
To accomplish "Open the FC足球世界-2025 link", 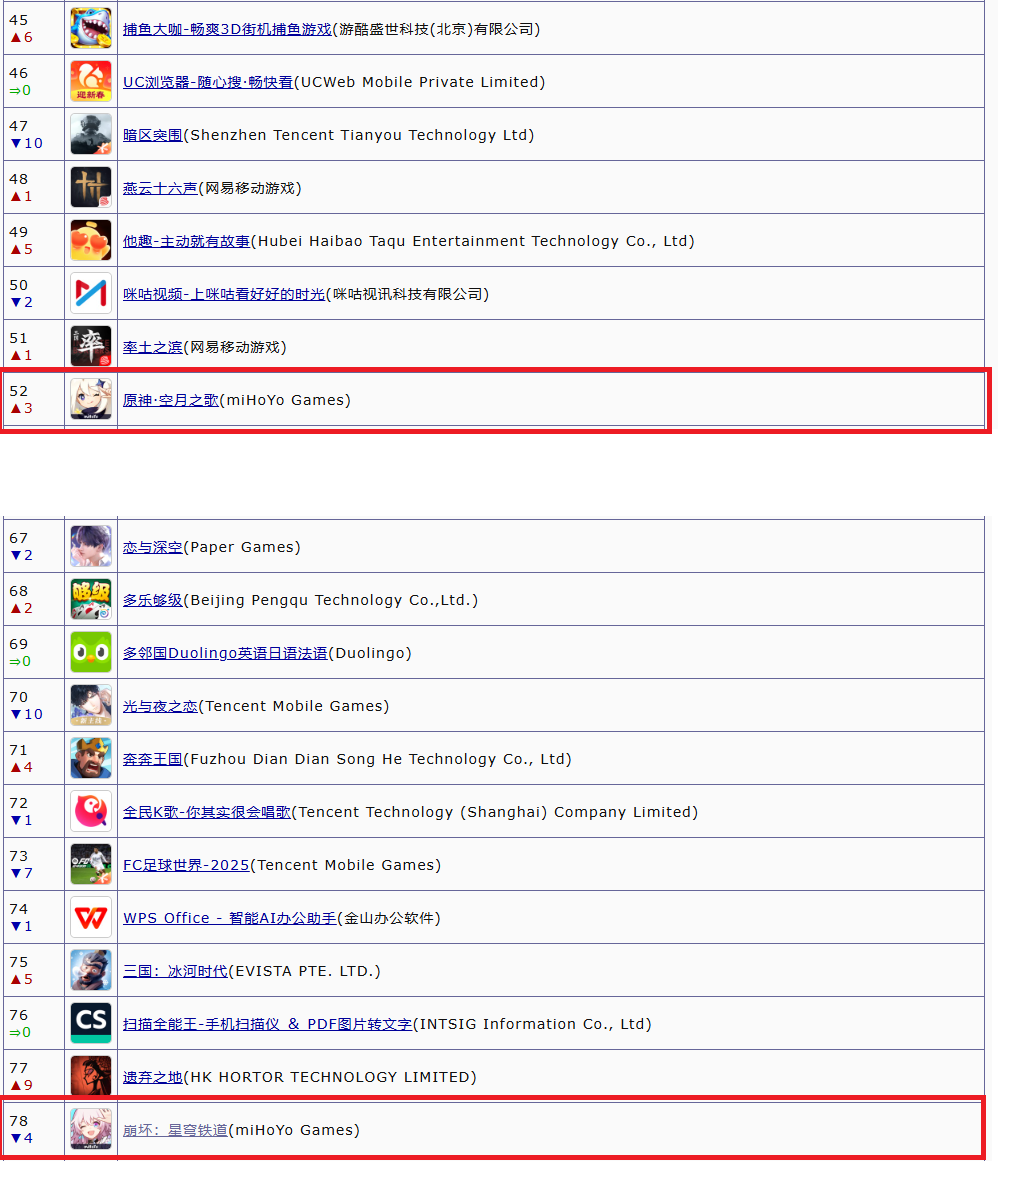I will (x=186, y=865).
